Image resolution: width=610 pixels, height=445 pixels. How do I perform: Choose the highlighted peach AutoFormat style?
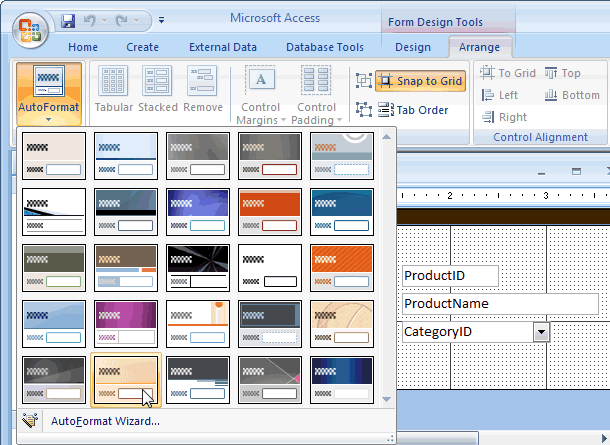click(126, 380)
